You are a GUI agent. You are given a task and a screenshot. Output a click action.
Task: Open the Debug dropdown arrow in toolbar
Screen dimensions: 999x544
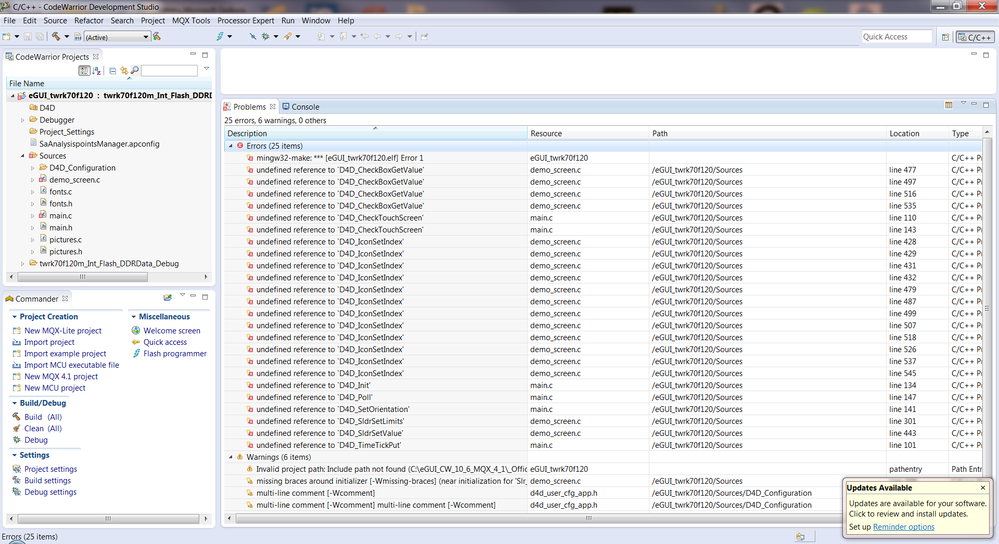coord(276,36)
